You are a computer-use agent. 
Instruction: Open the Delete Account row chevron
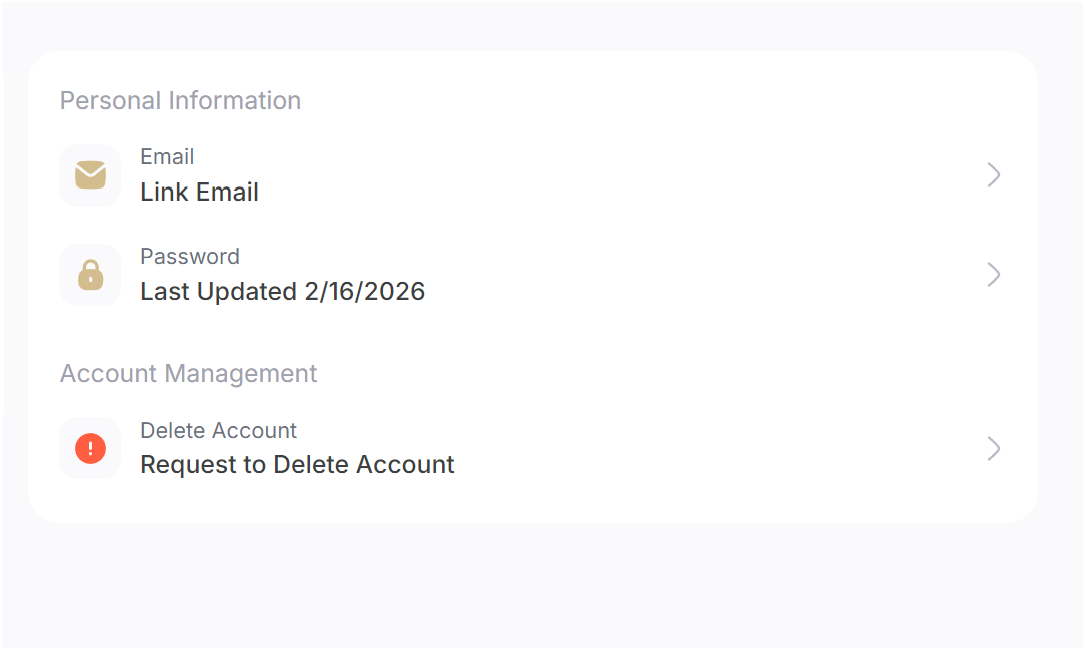pos(994,449)
